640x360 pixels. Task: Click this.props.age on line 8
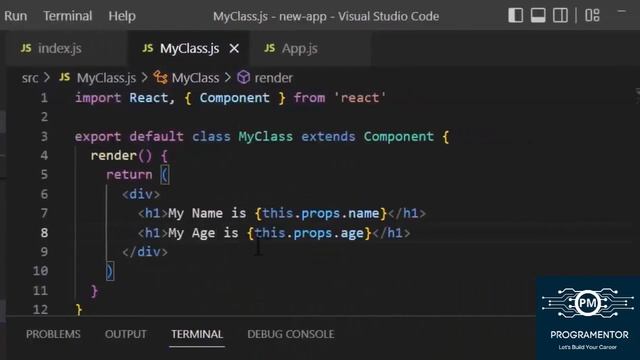point(309,233)
